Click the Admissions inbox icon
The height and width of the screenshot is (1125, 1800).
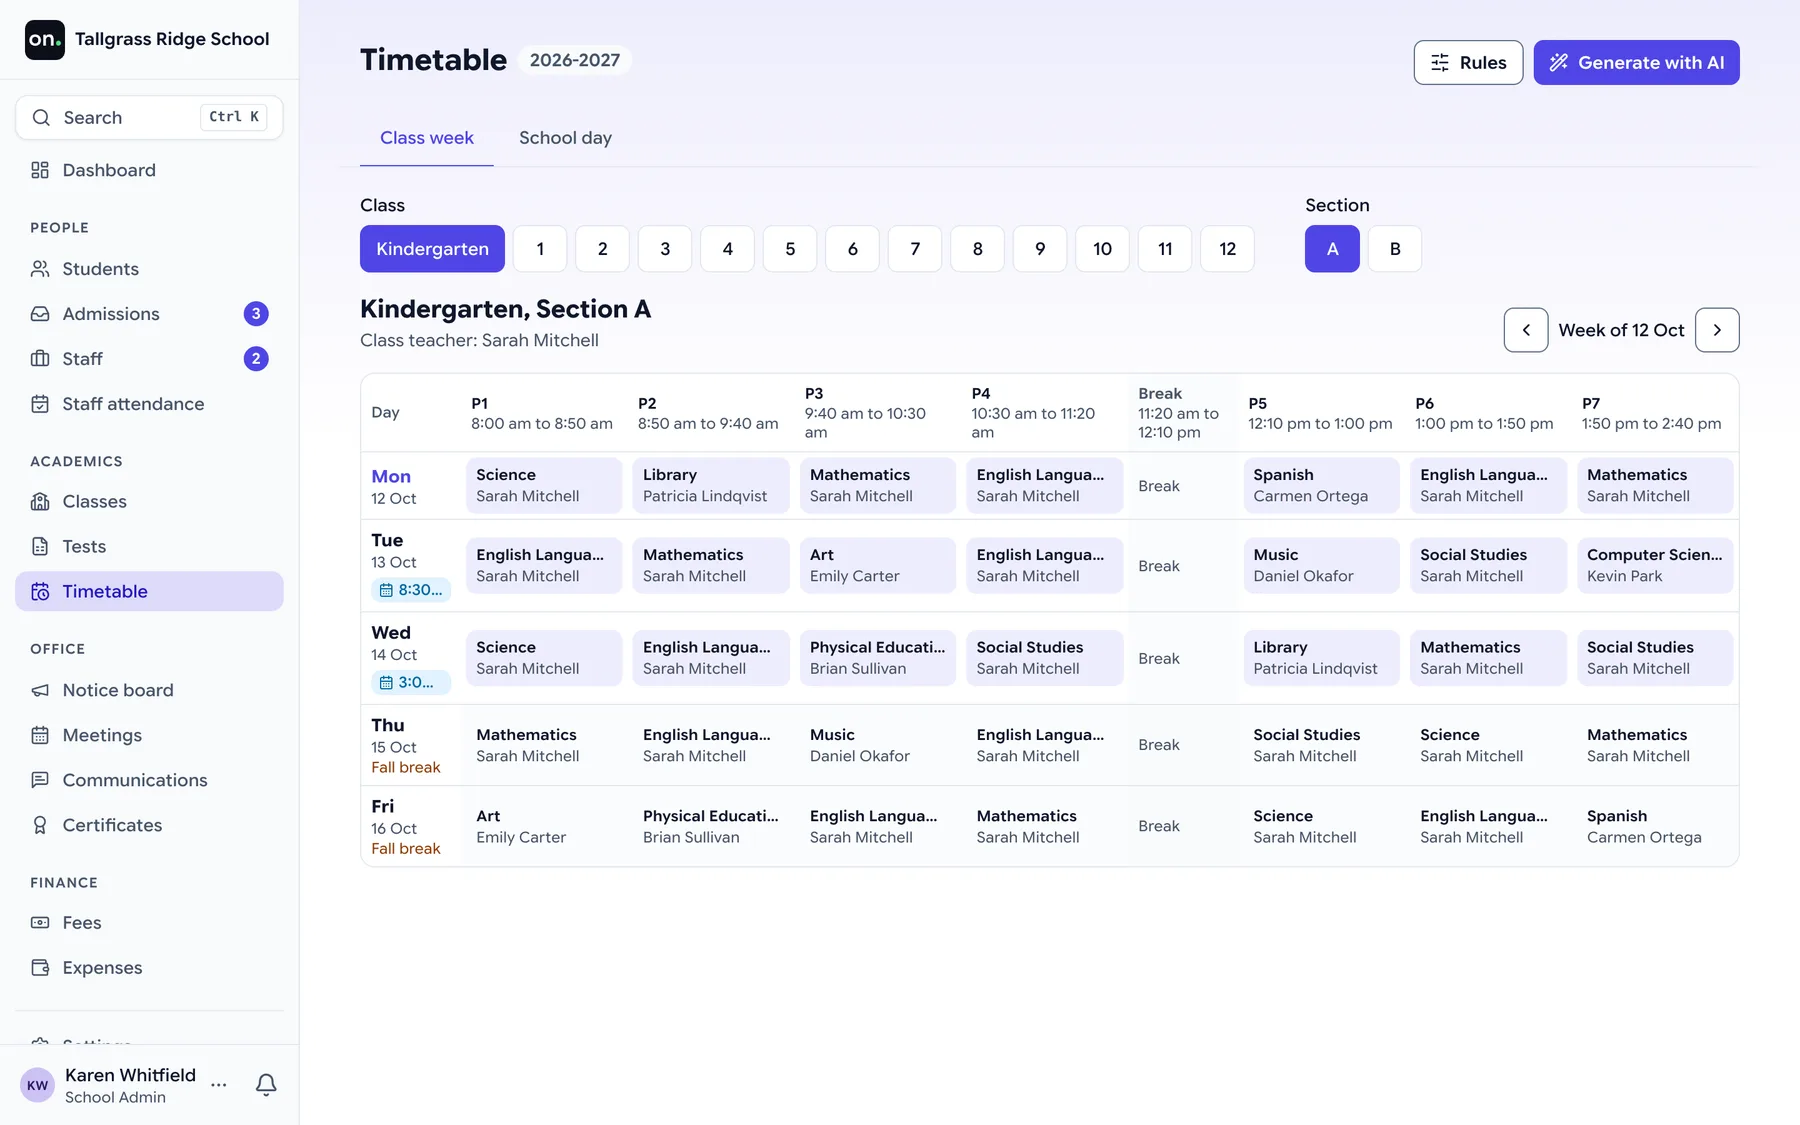tap(40, 314)
